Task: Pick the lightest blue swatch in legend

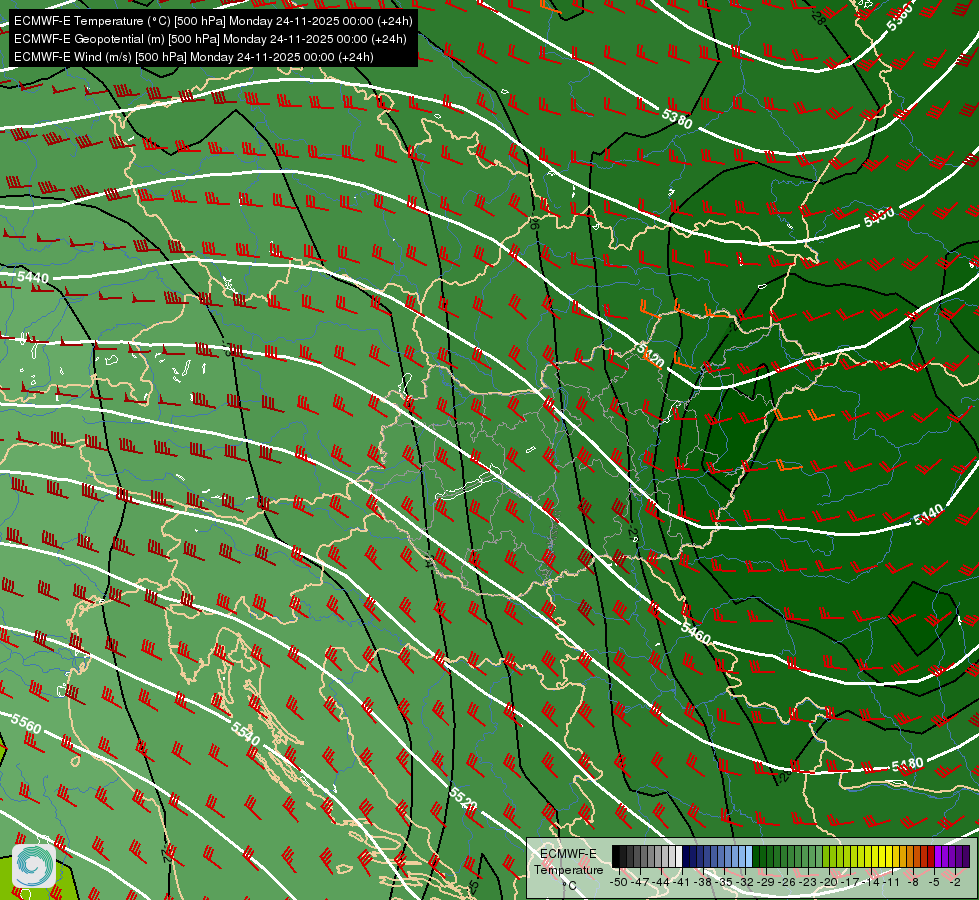Action: click(749, 856)
